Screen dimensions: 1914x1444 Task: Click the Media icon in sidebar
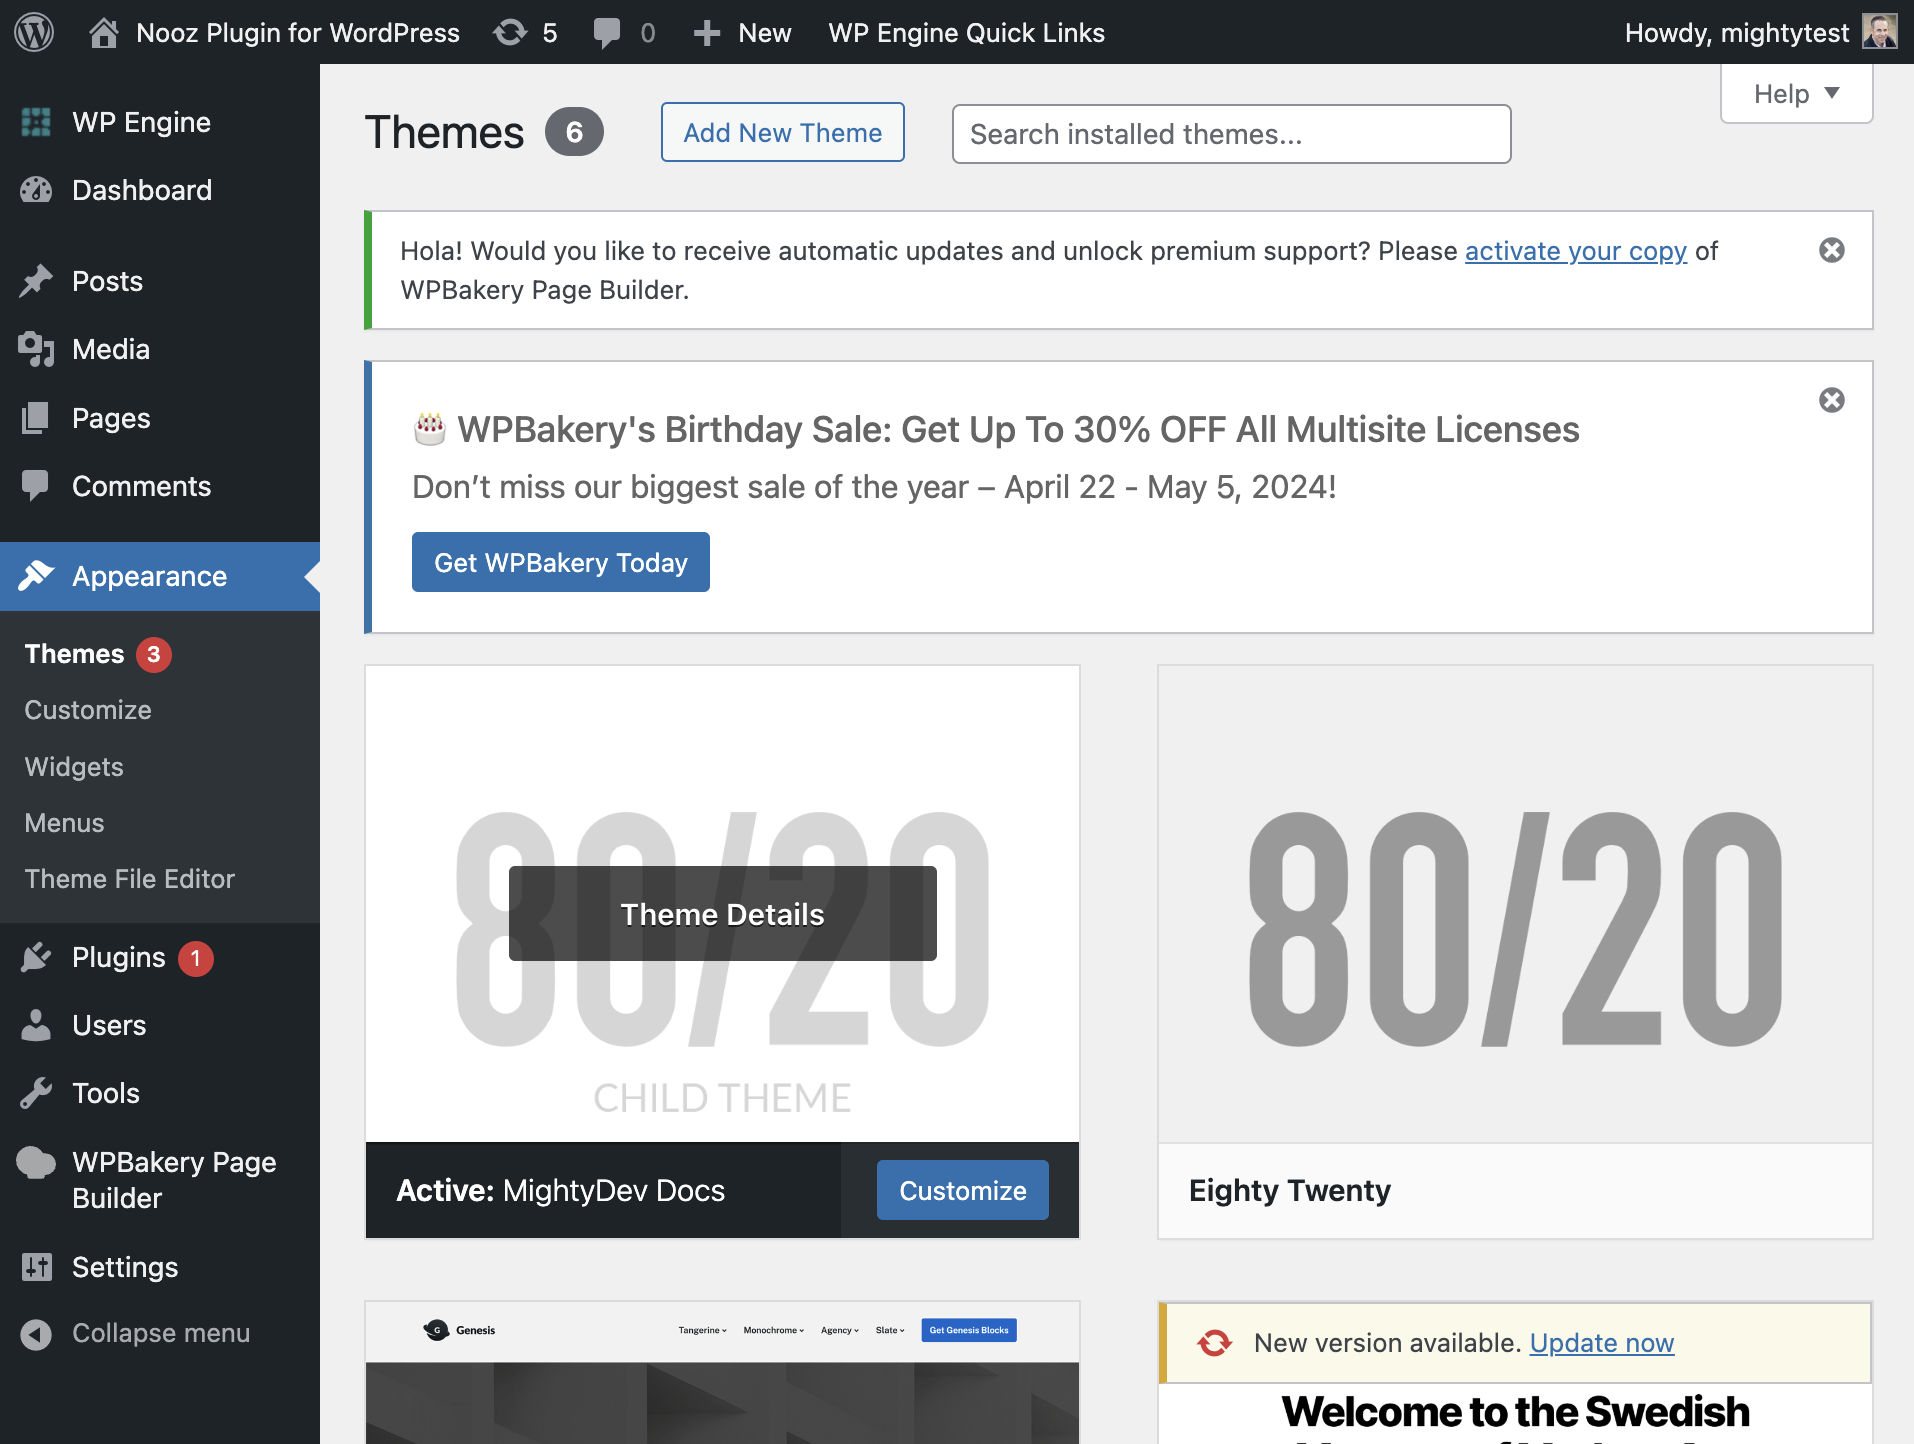pyautogui.click(x=36, y=349)
